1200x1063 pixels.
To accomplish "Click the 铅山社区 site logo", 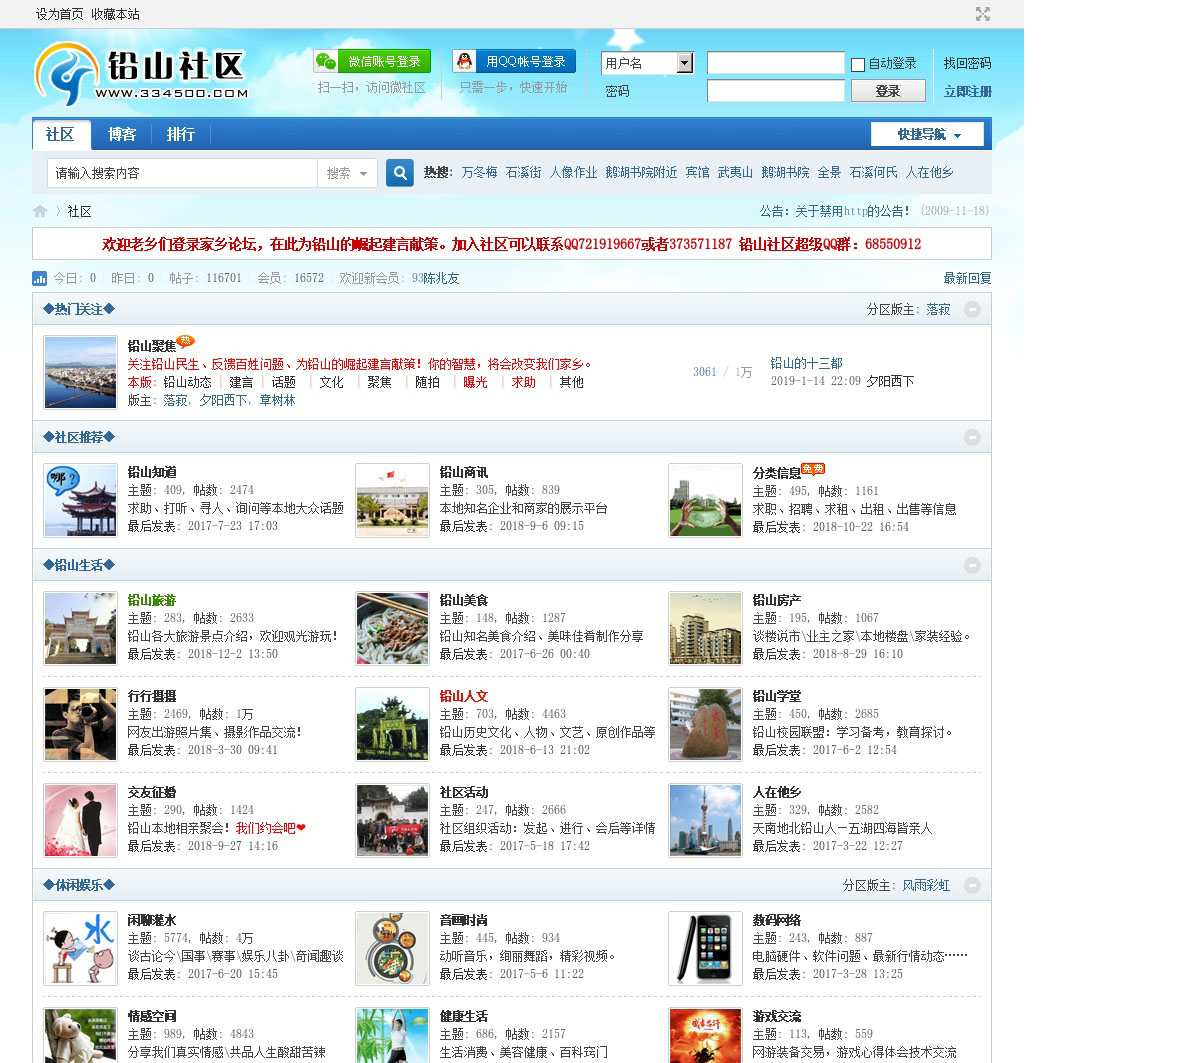I will point(140,73).
